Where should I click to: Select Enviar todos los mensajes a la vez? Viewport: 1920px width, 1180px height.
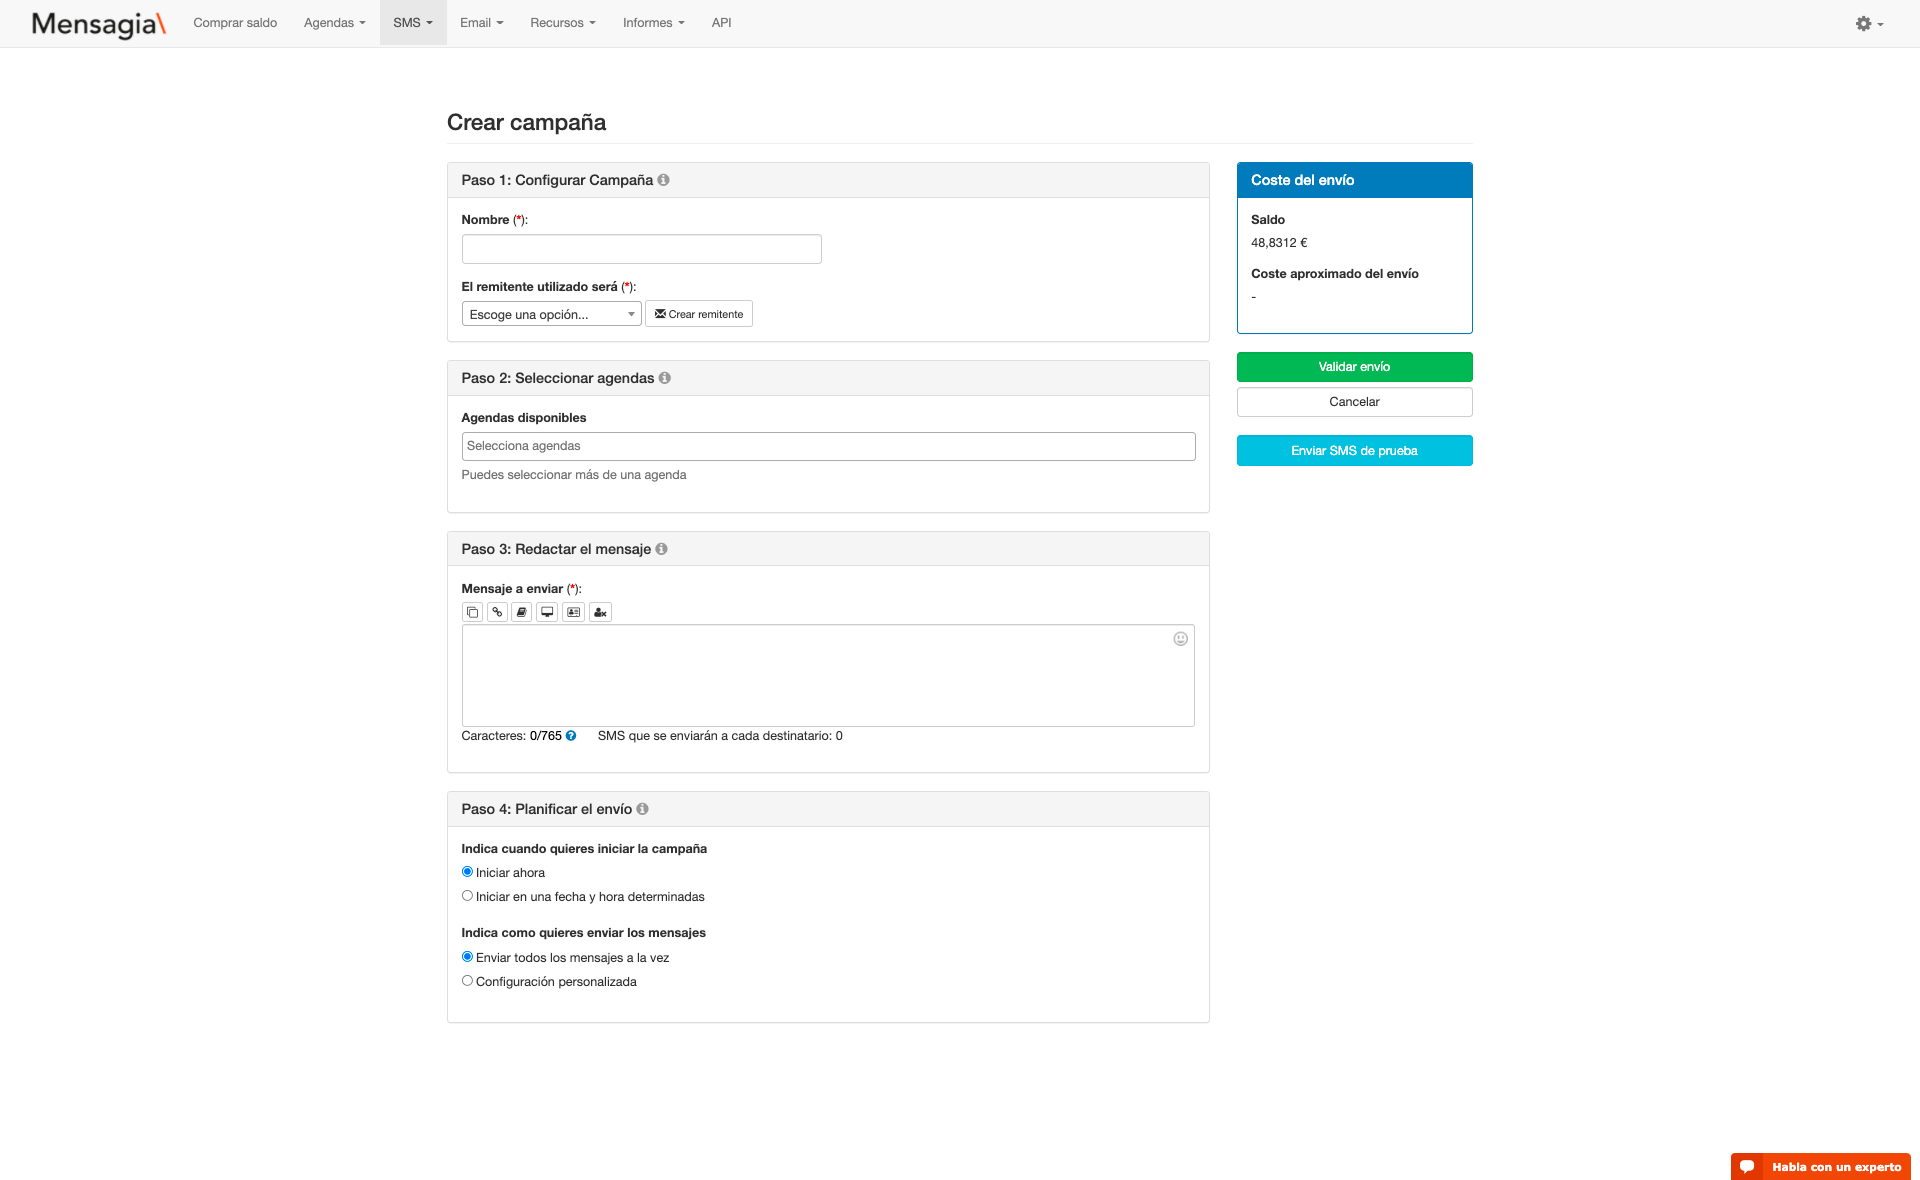tap(466, 956)
